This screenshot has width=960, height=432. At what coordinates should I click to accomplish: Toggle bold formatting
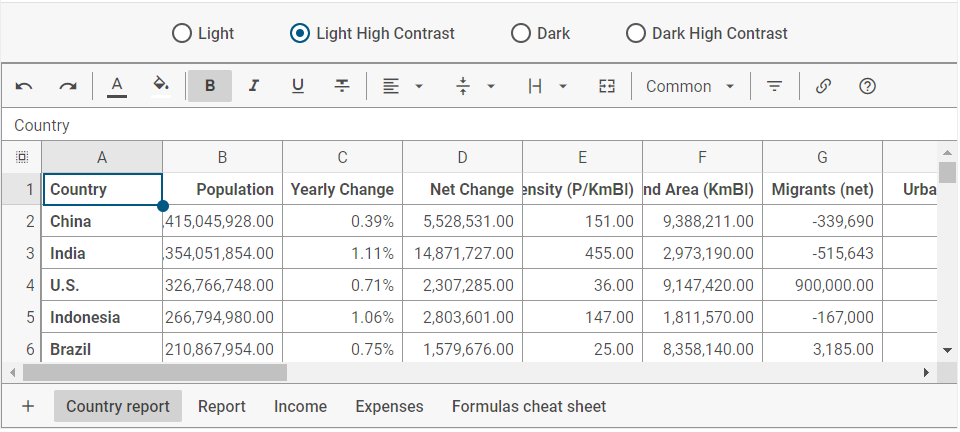(x=210, y=86)
